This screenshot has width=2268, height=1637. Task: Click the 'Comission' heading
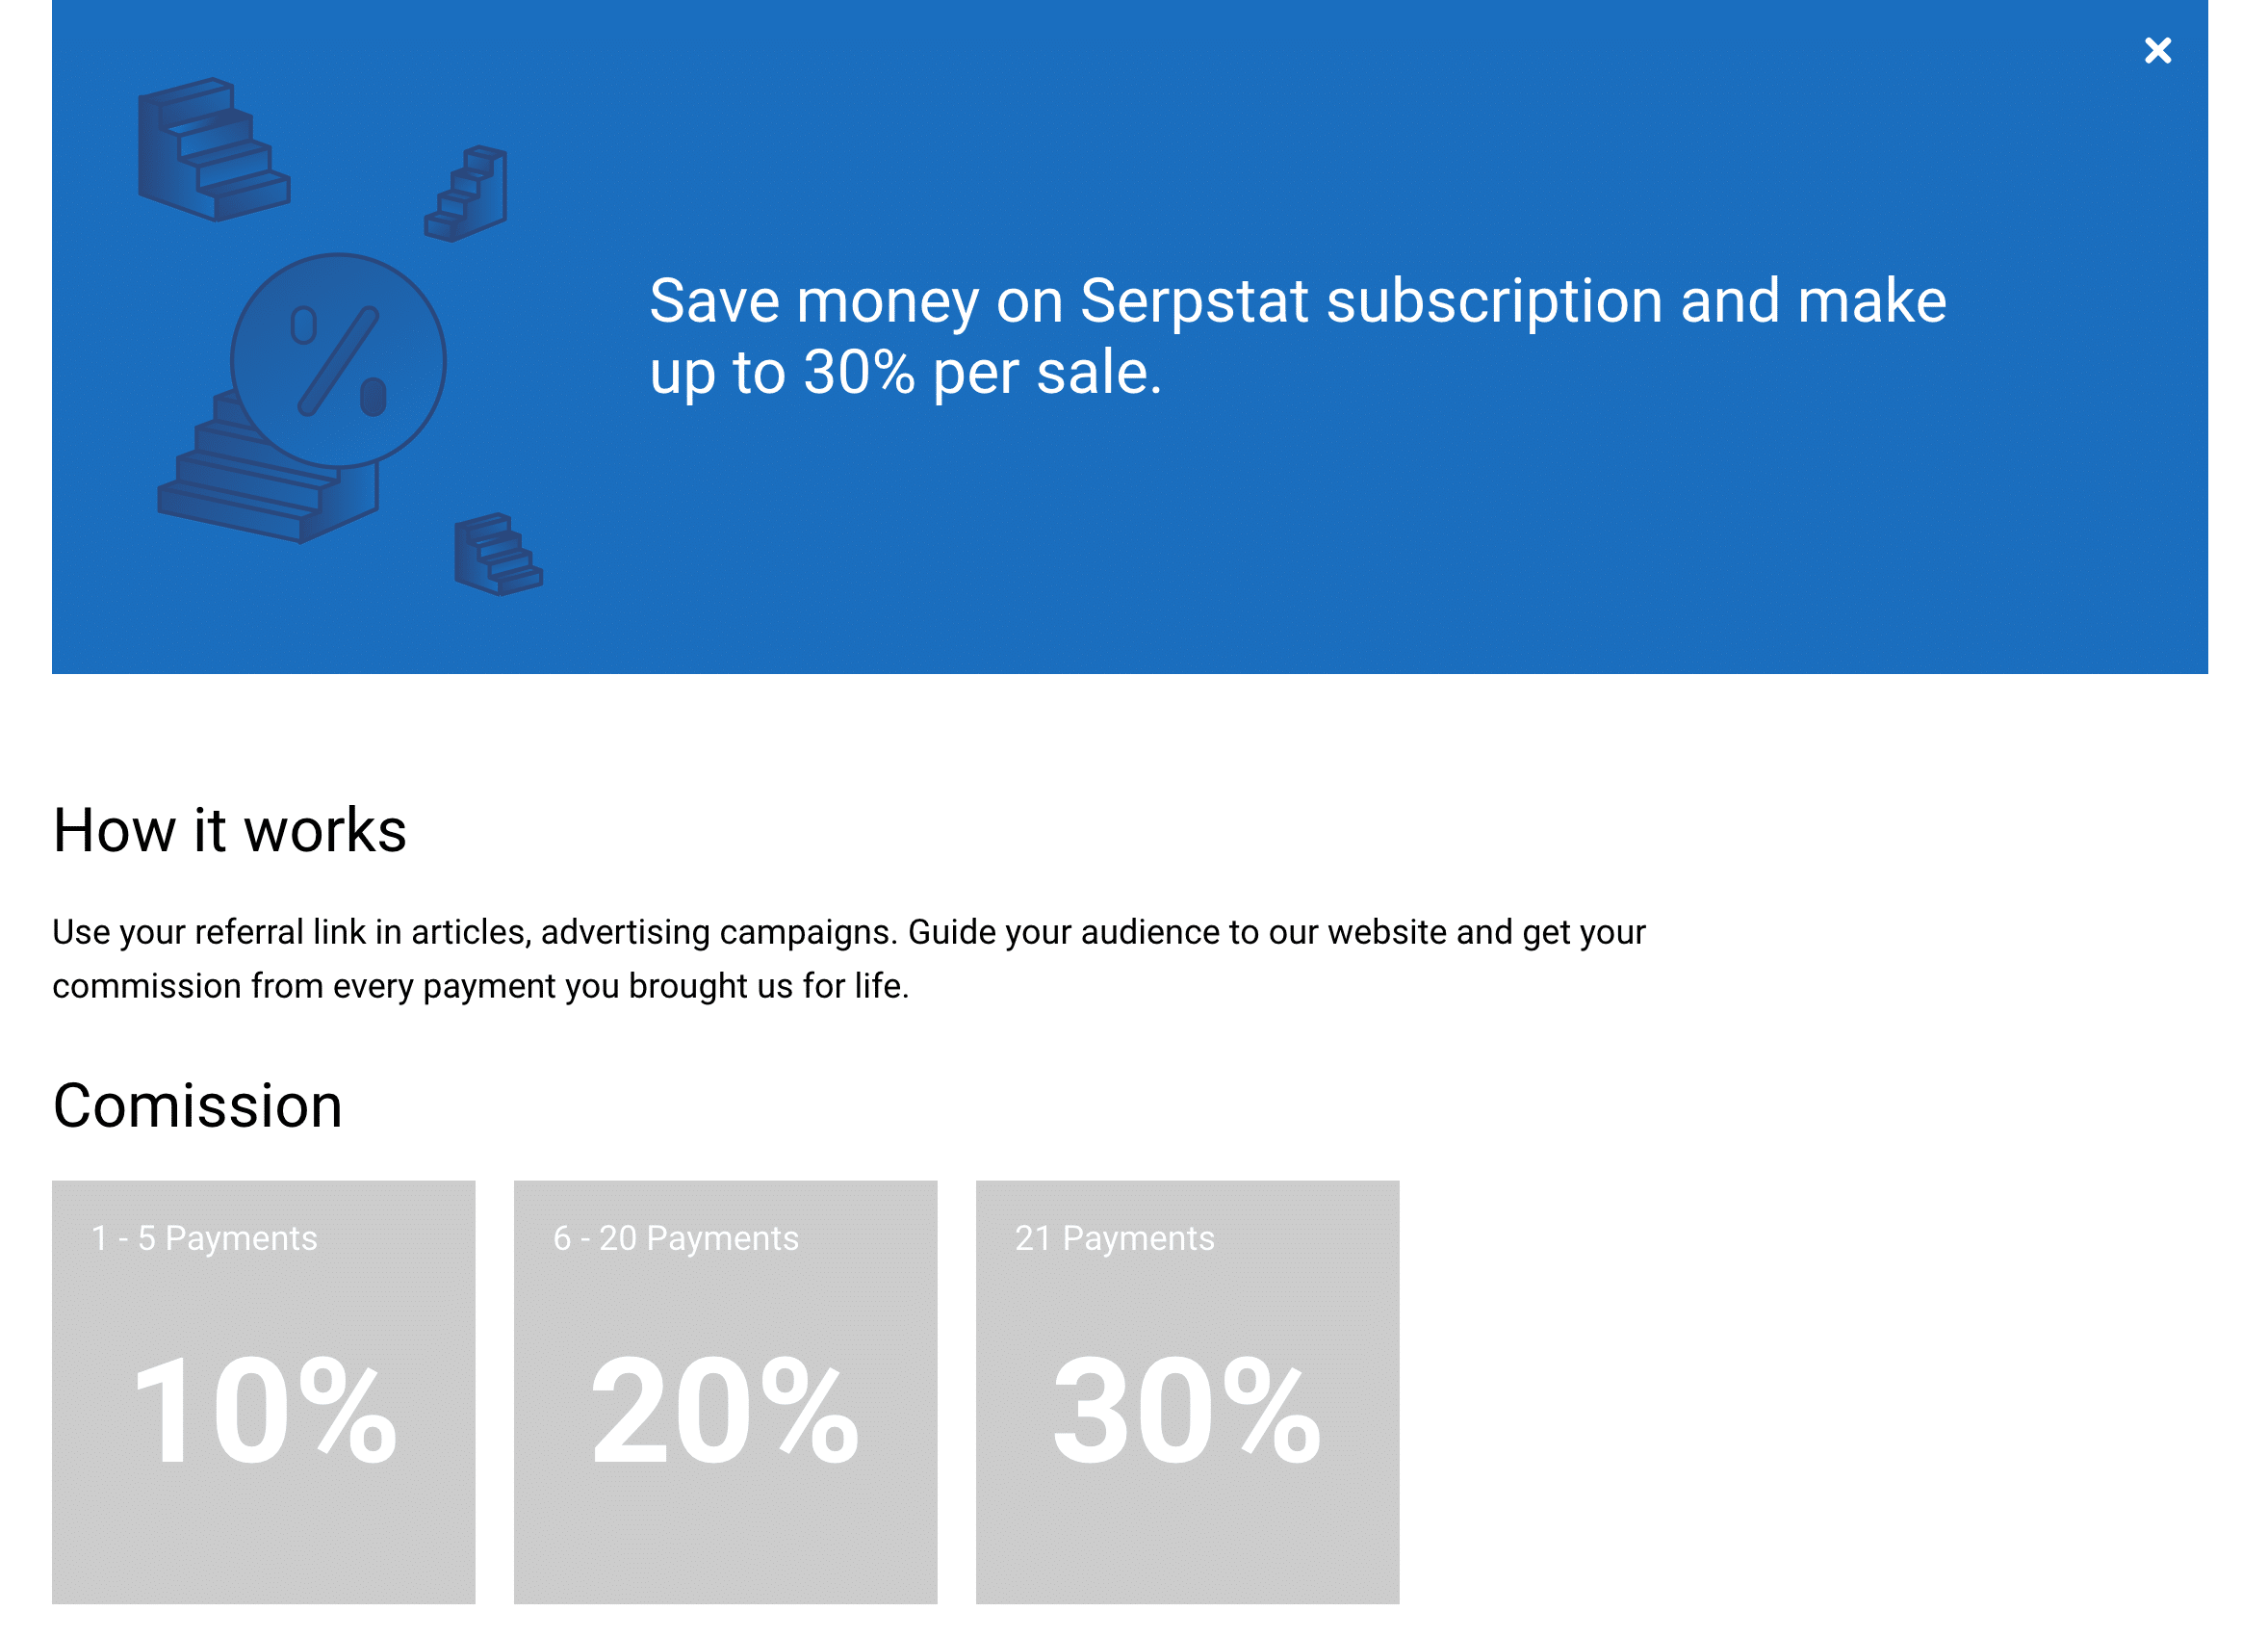(x=198, y=1108)
